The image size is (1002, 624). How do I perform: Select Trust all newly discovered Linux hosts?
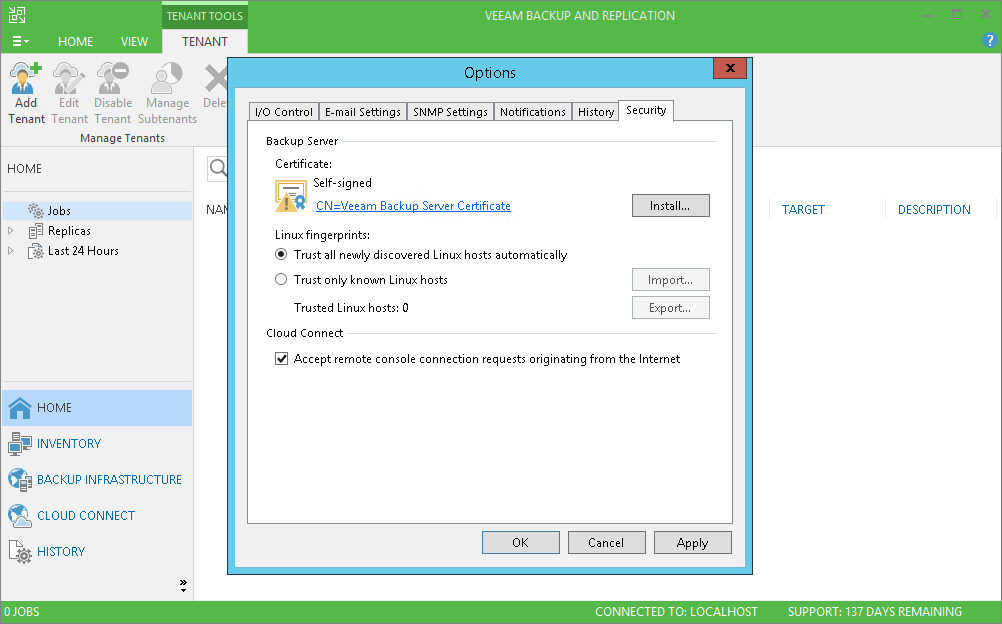[x=281, y=254]
